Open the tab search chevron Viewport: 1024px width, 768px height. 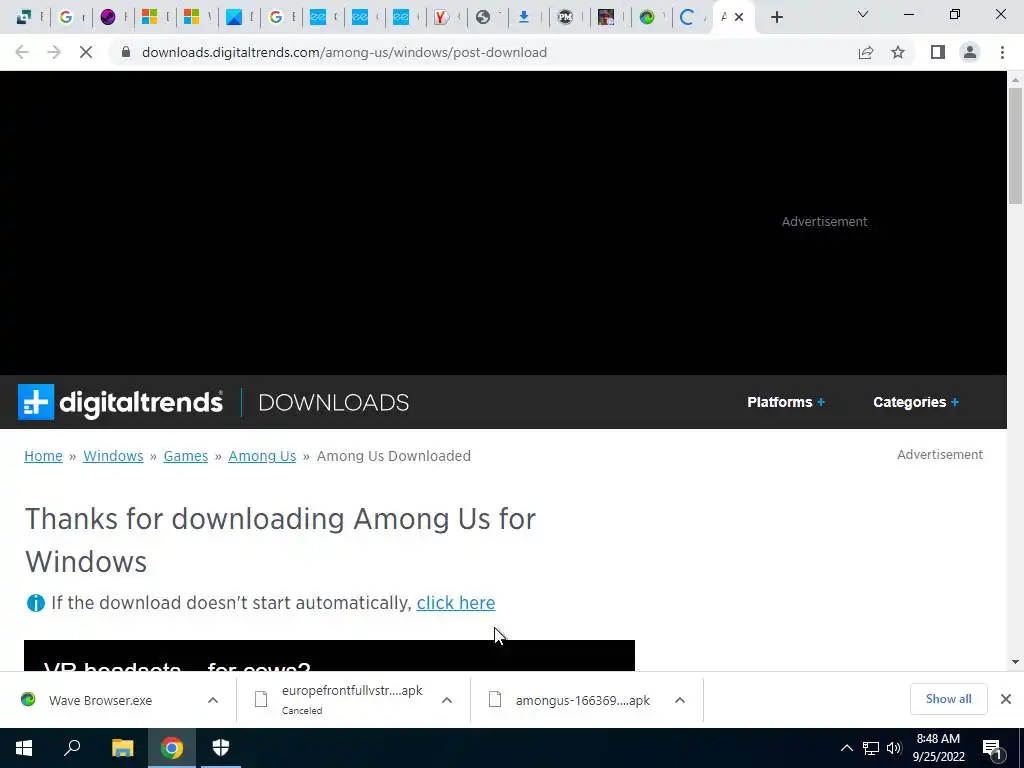coord(863,14)
